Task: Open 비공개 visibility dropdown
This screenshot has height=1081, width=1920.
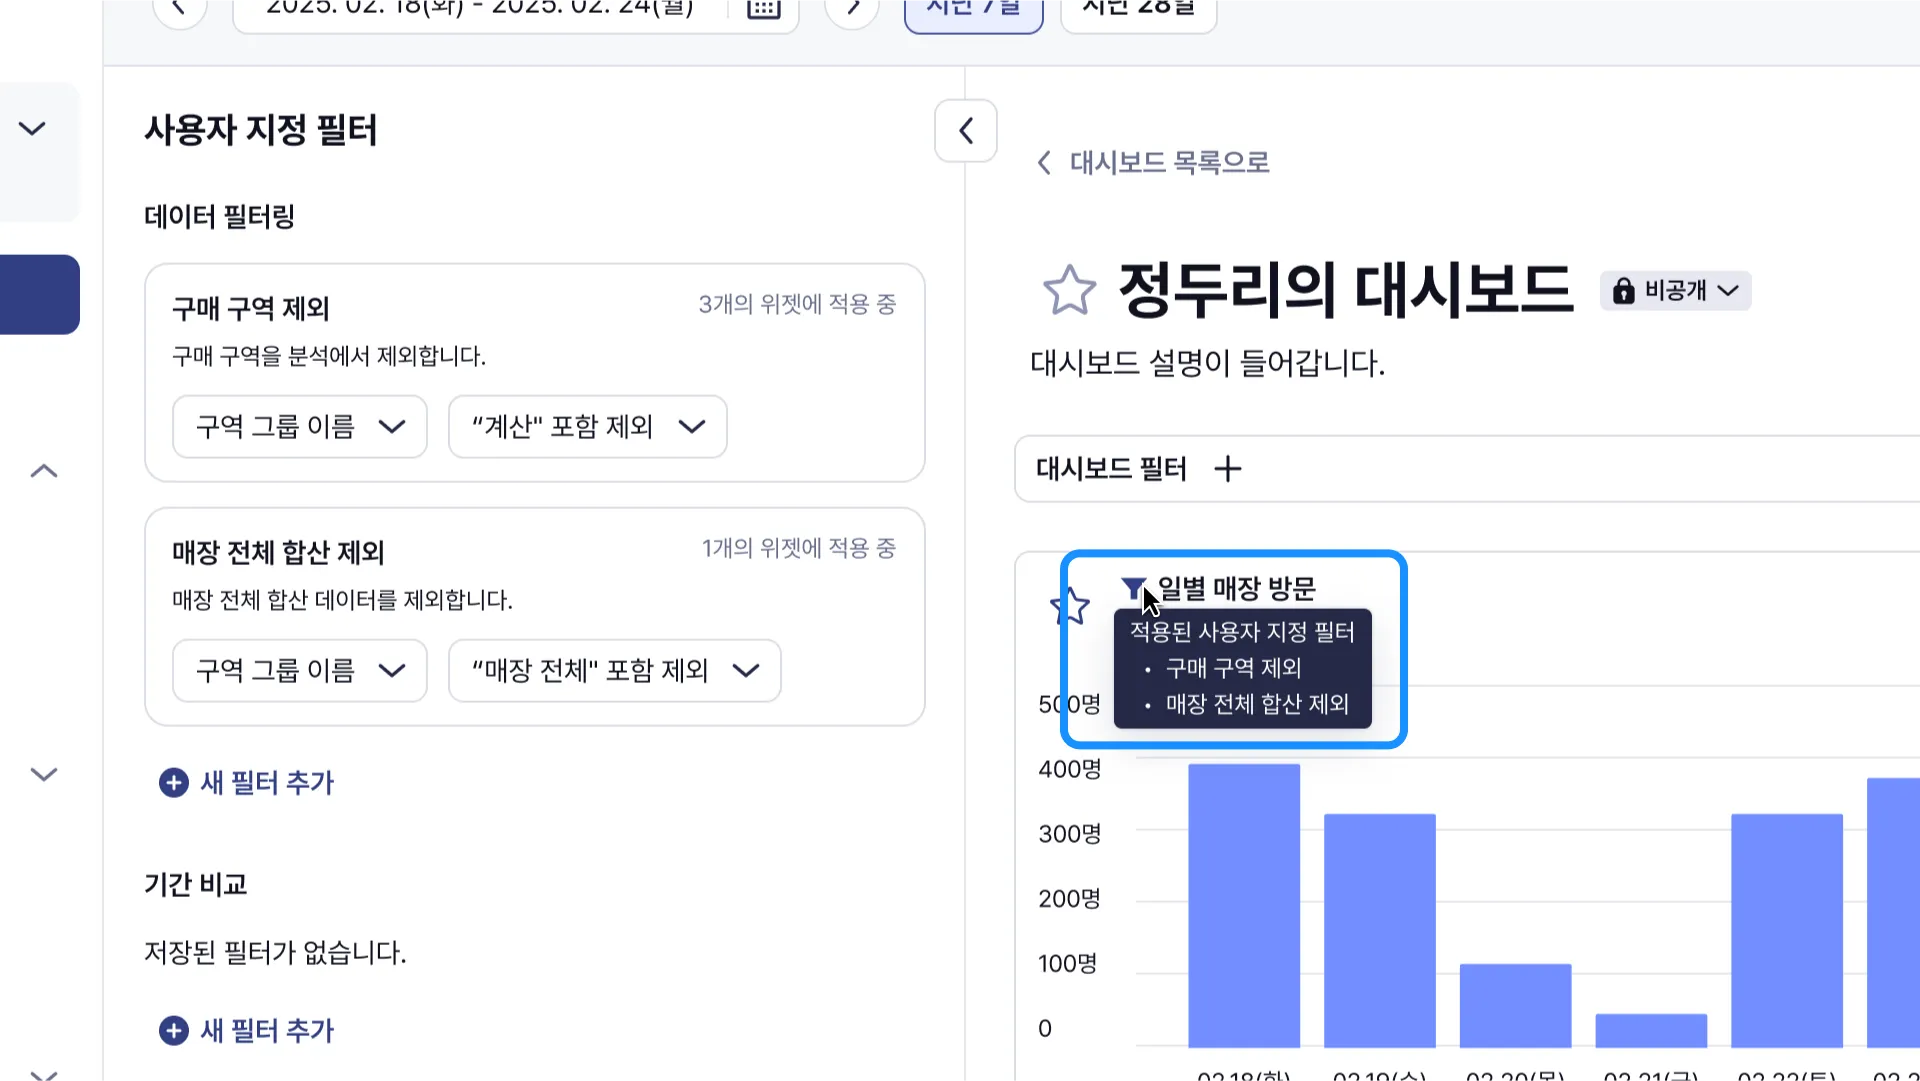Action: (1675, 291)
